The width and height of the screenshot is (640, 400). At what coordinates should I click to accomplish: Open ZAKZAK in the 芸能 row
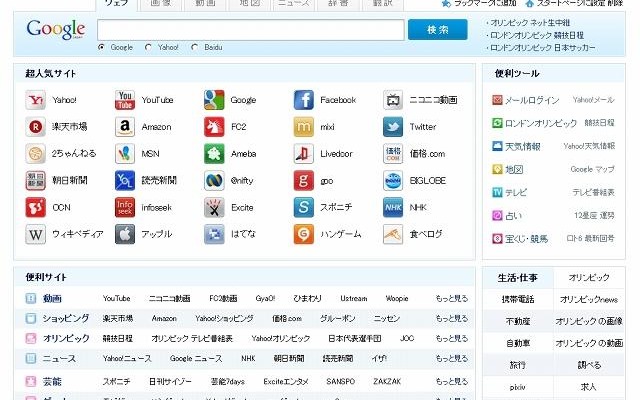coord(387,381)
